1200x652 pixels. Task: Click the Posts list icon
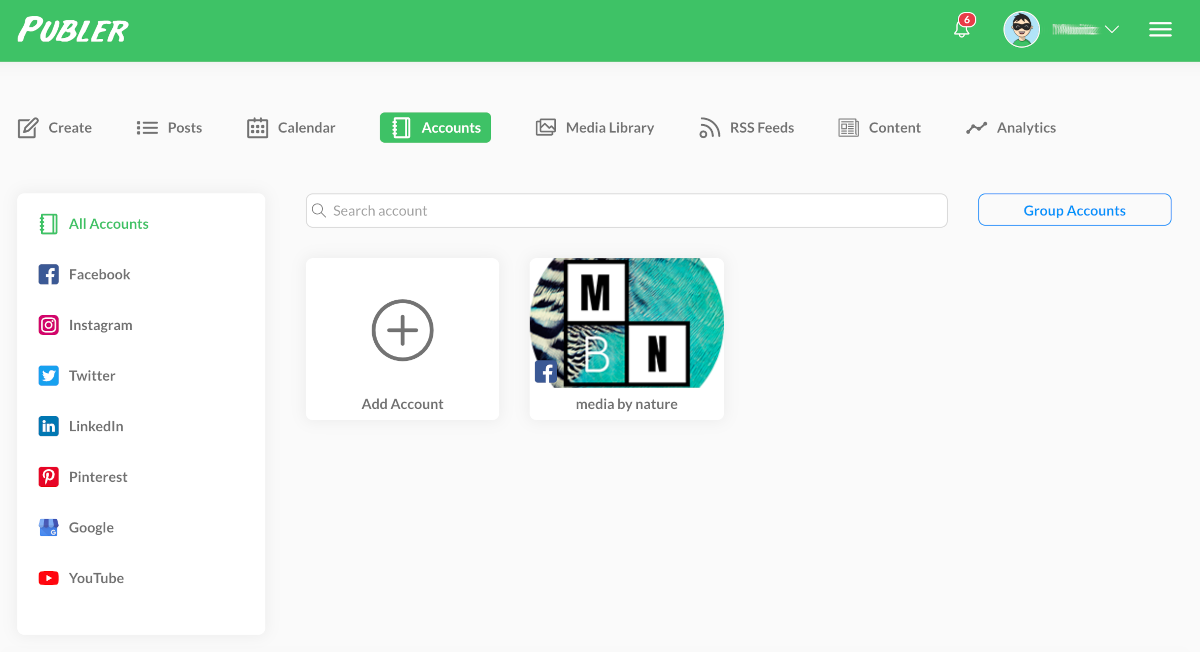[x=147, y=128]
